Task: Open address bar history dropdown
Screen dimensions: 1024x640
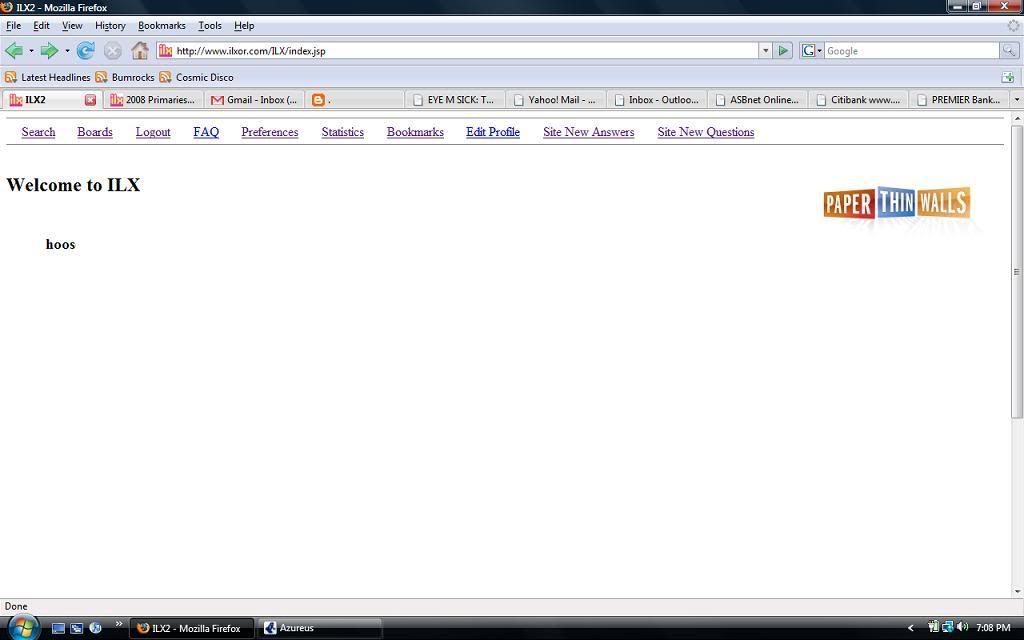Action: (765, 51)
